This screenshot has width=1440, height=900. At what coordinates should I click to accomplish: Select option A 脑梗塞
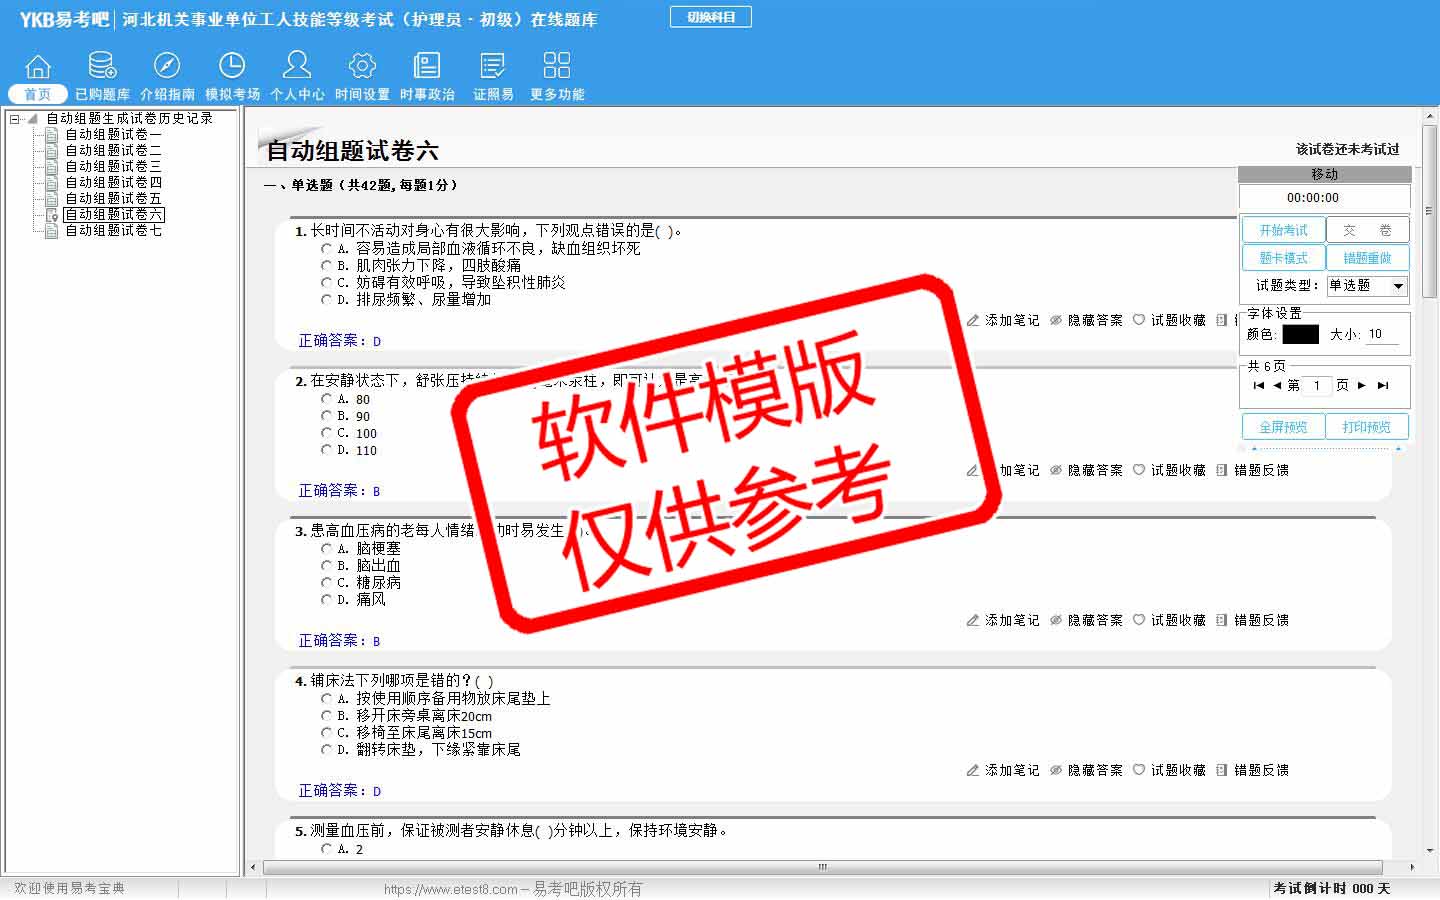pyautogui.click(x=326, y=548)
